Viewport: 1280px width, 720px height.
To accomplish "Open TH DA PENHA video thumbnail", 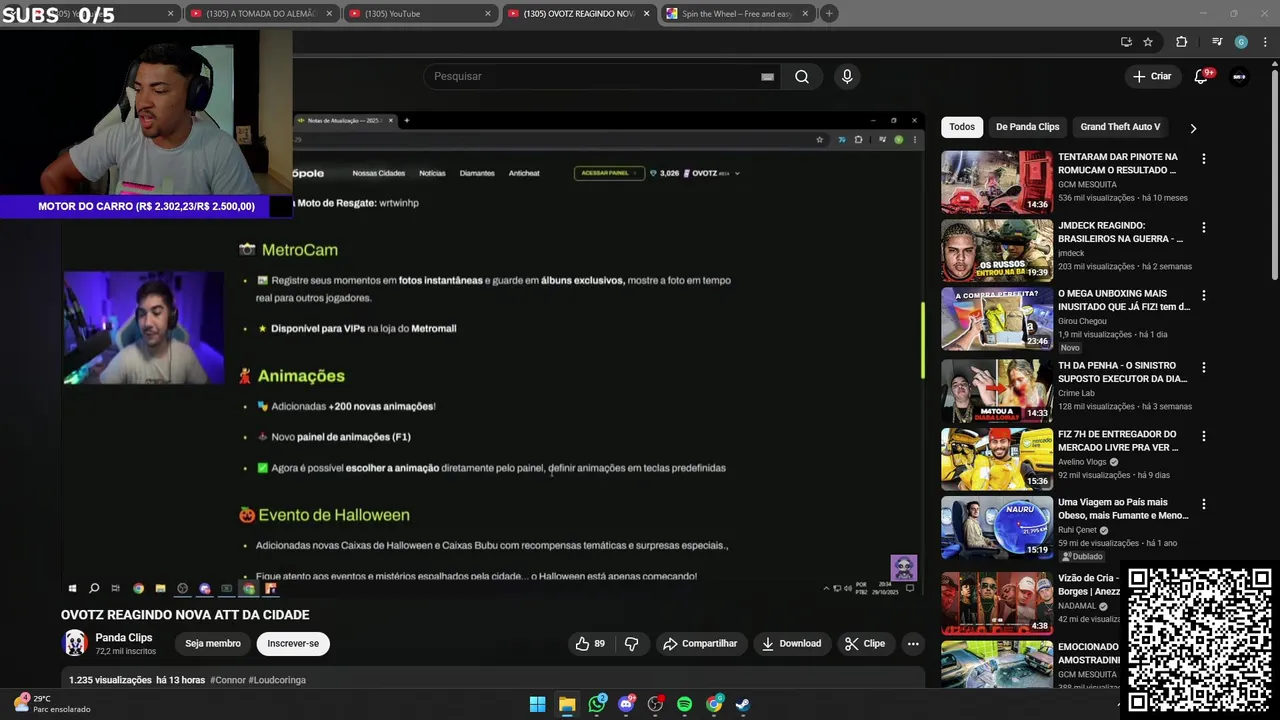I will 996,390.
